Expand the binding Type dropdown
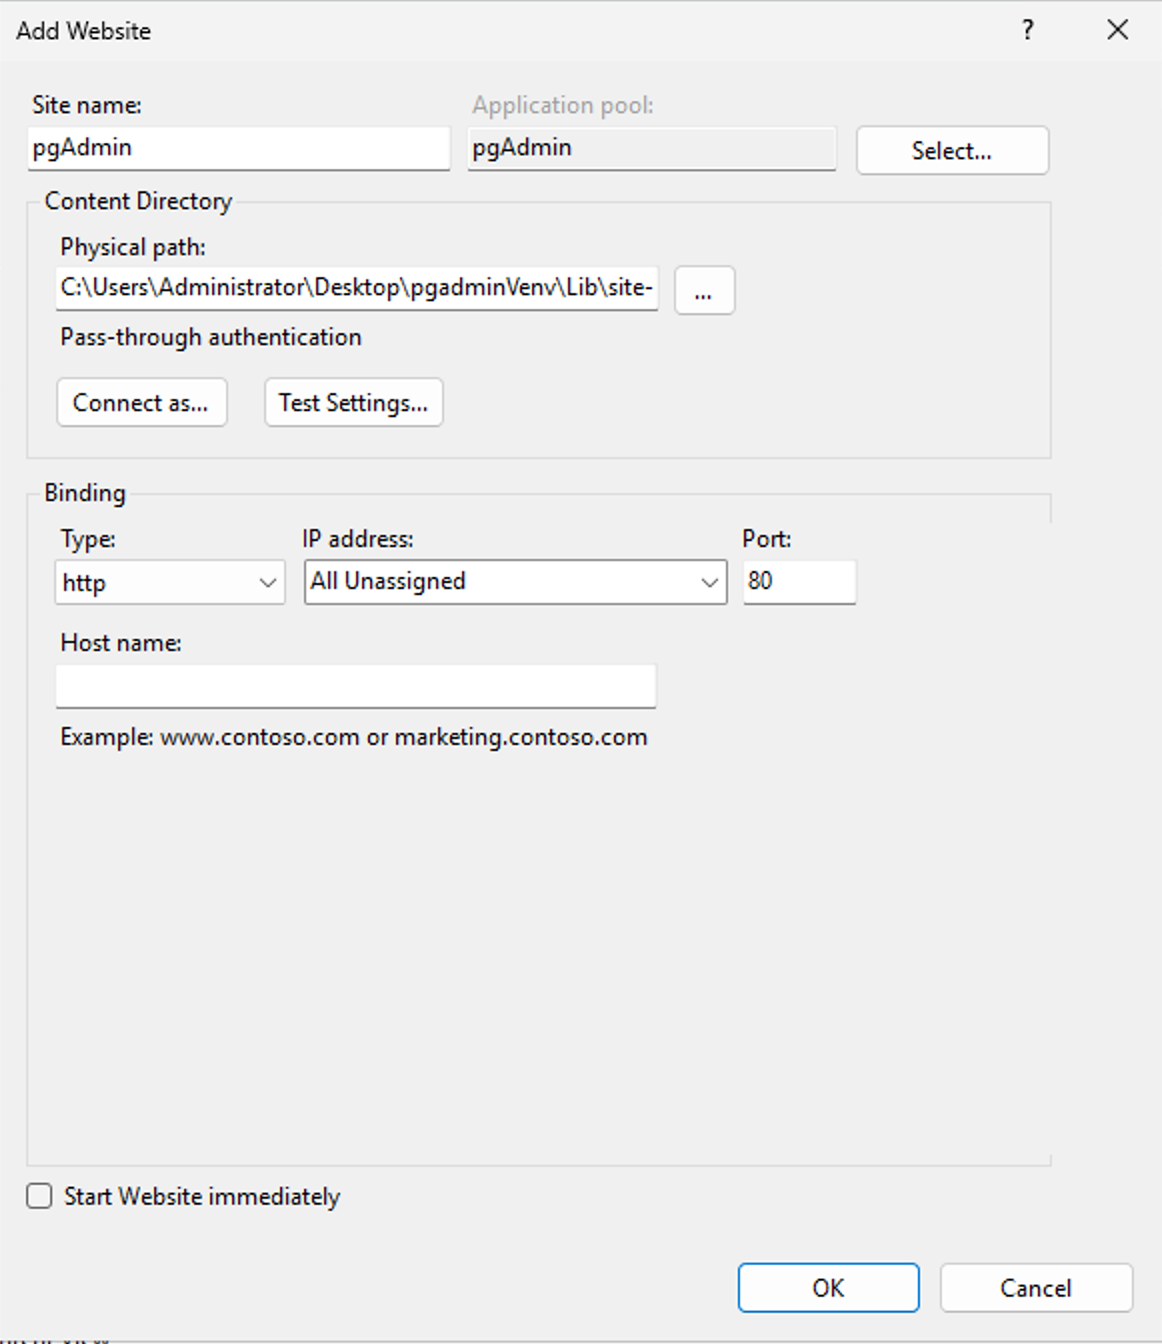The height and width of the screenshot is (1344, 1162). pyautogui.click(x=169, y=583)
